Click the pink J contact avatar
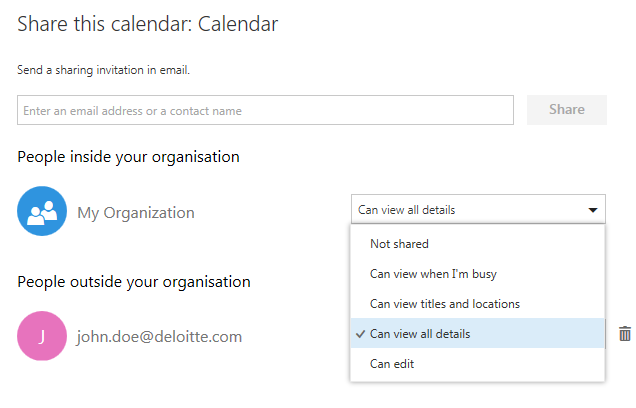This screenshot has height=408, width=636. click(x=42, y=336)
